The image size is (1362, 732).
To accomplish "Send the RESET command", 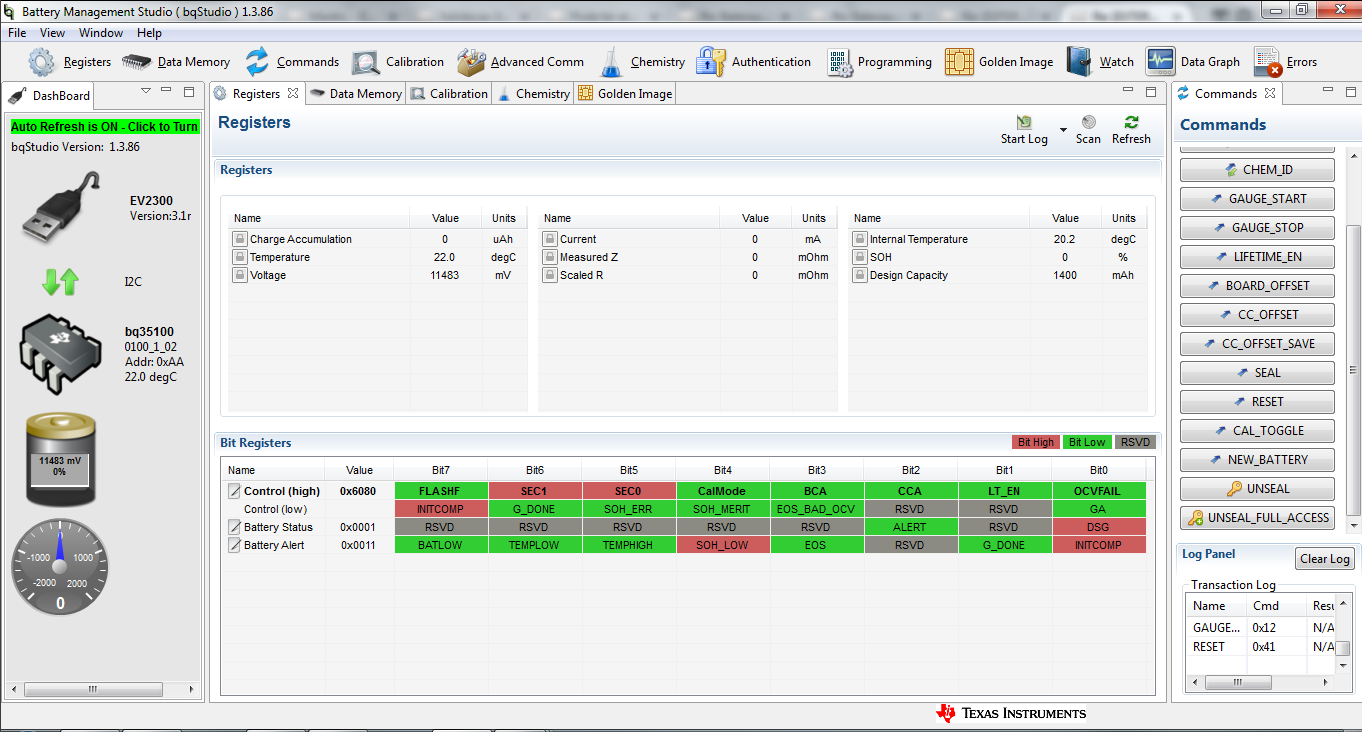I will tap(1257, 402).
